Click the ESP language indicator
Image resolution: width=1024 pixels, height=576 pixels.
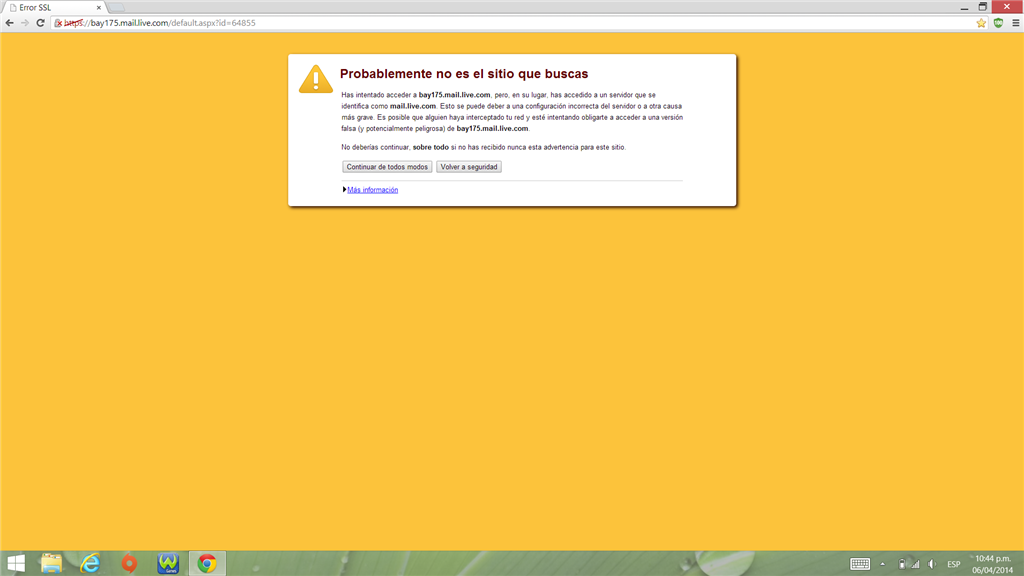(953, 564)
